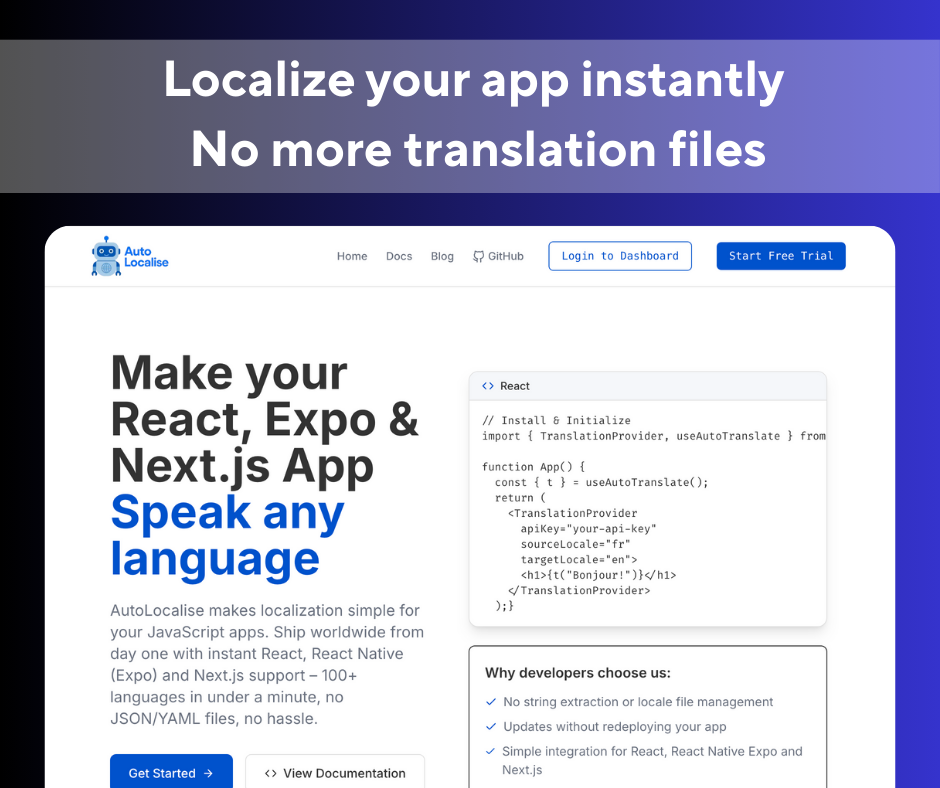Click the checkmark beside 'Simple integration for React'
The image size is (940, 788).
(x=490, y=751)
